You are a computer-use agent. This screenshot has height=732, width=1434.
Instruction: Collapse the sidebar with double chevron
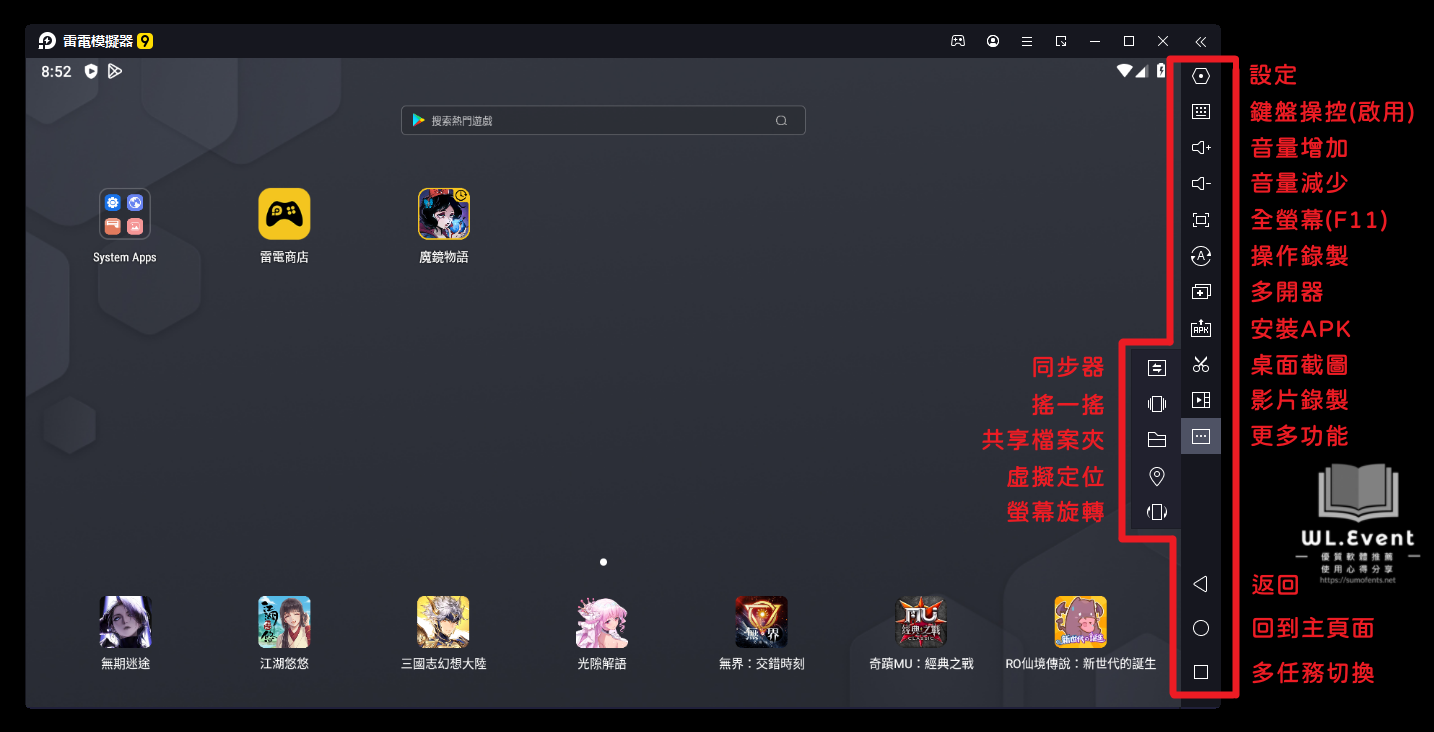click(x=1200, y=42)
